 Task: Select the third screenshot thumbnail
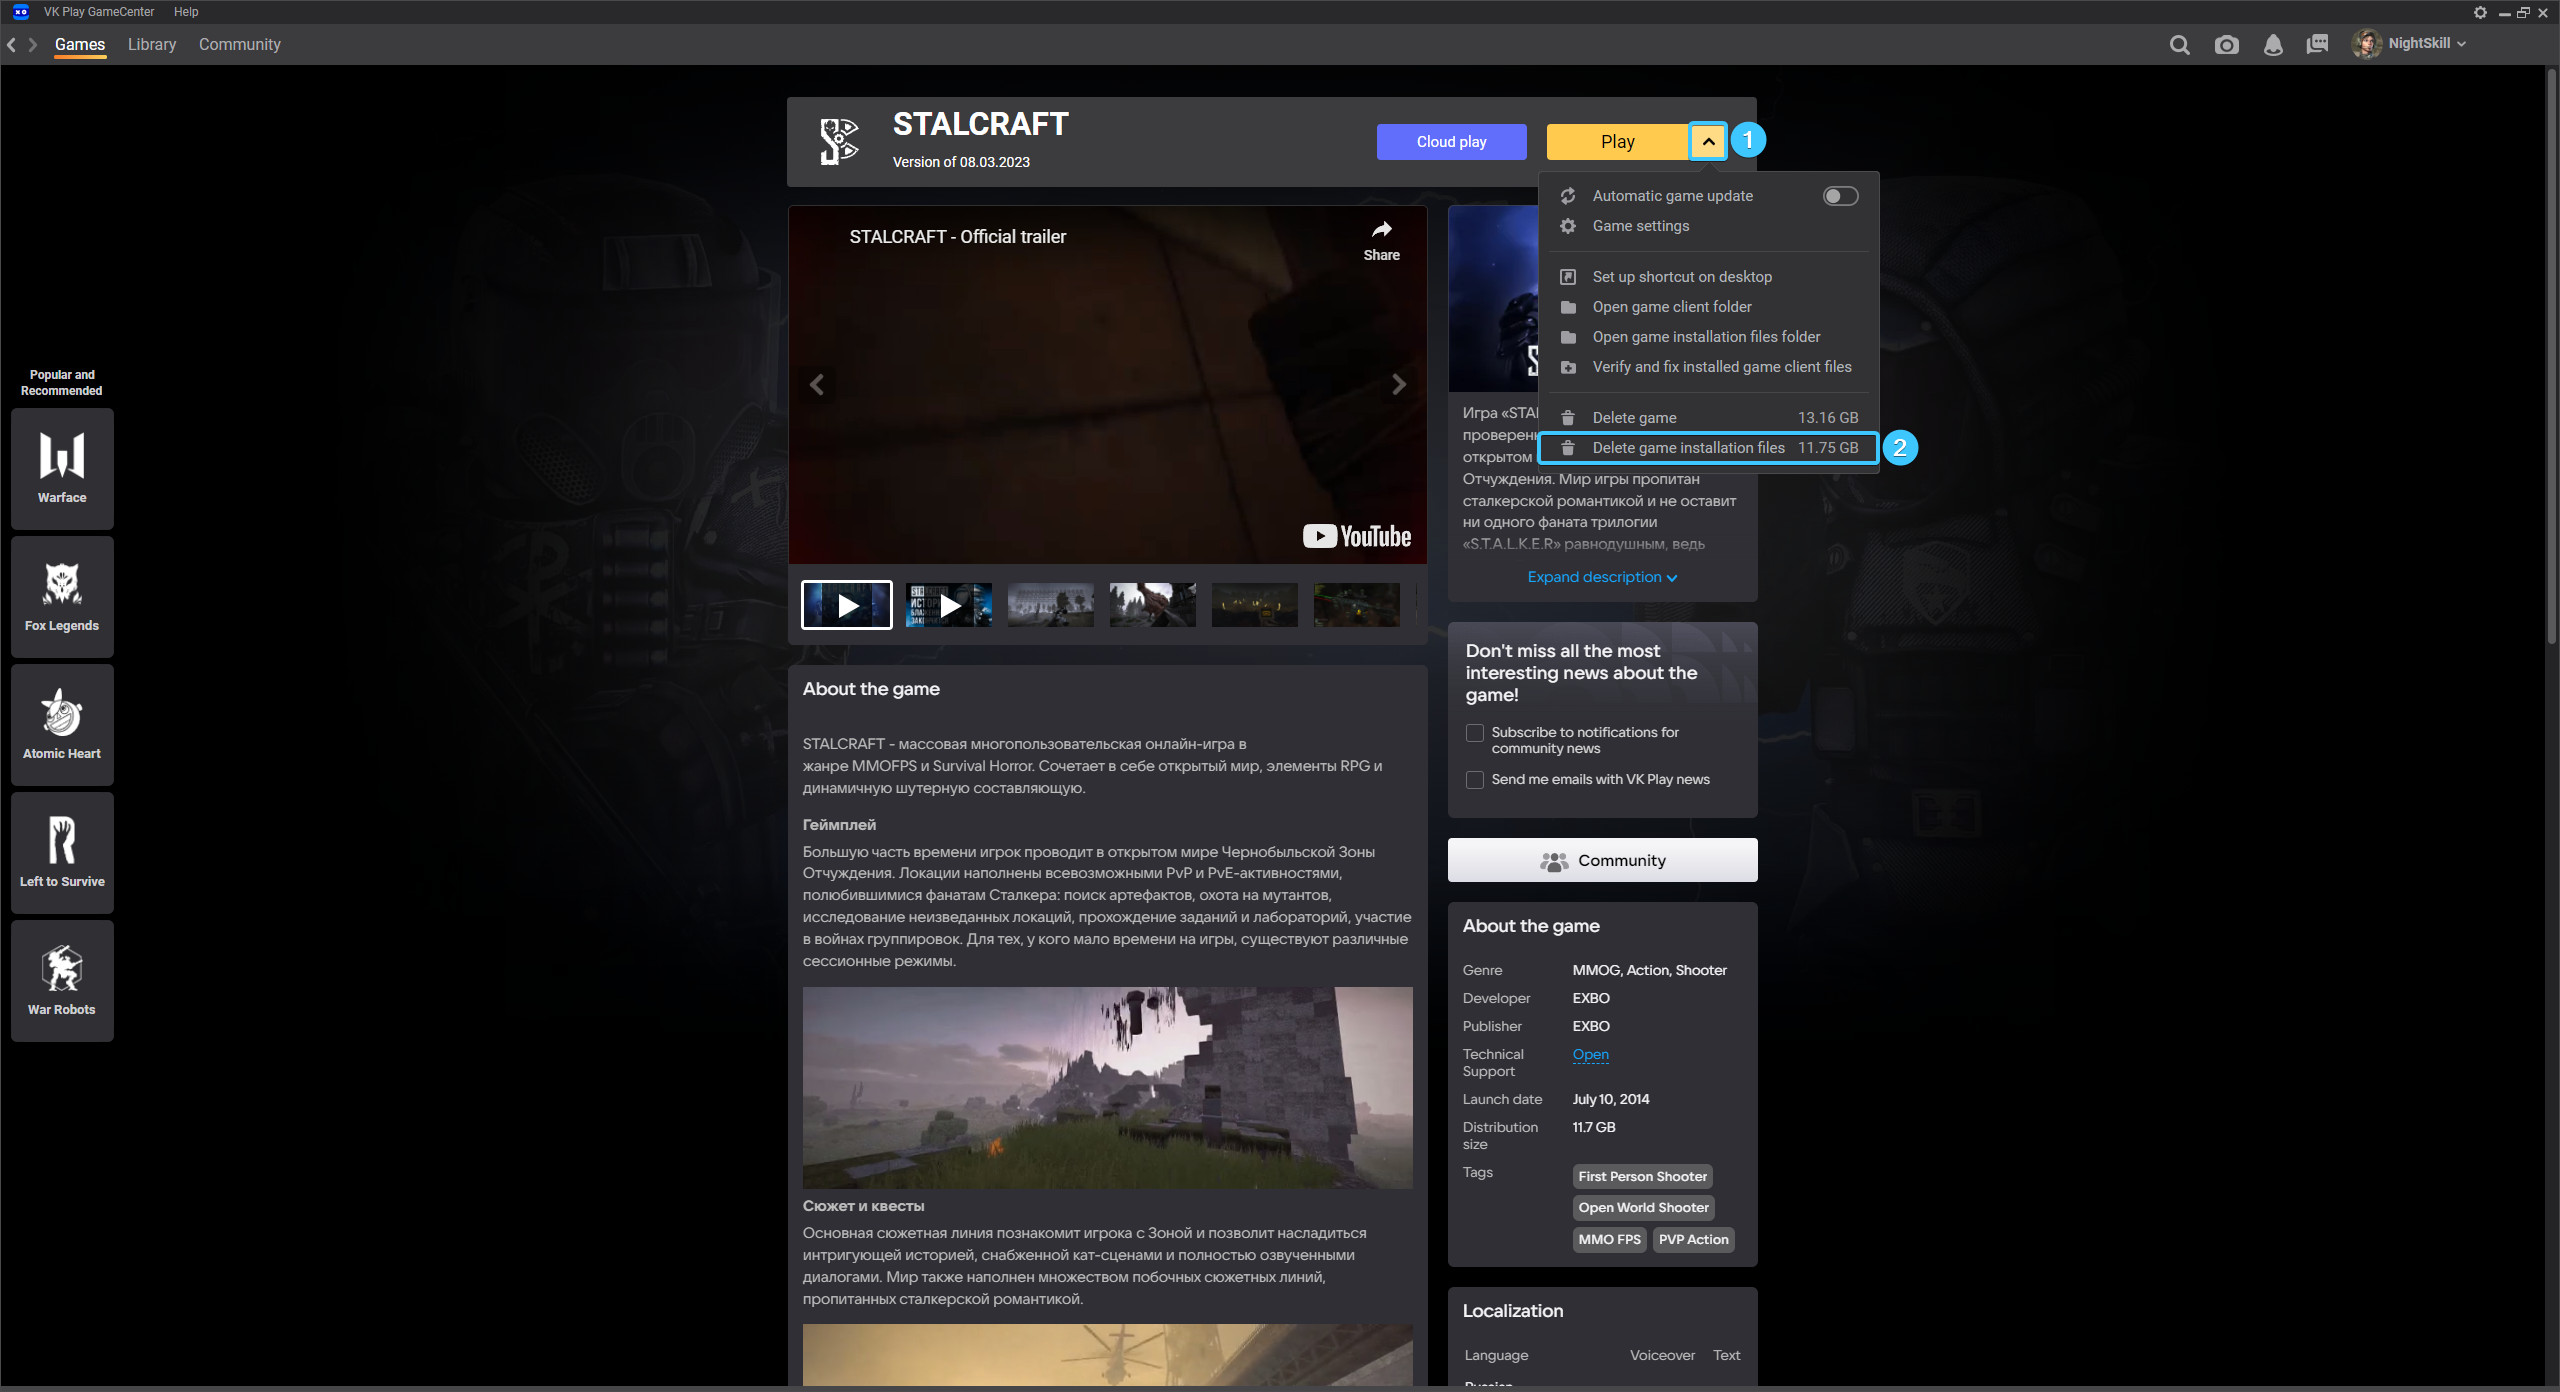coord(1051,605)
